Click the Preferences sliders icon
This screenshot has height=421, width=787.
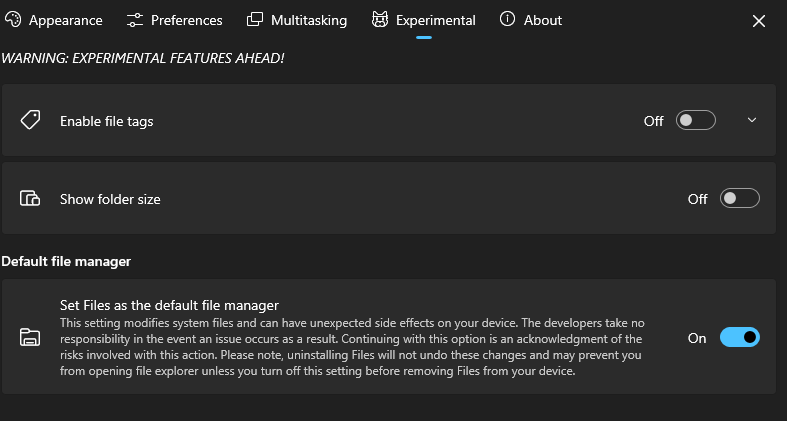click(x=135, y=20)
